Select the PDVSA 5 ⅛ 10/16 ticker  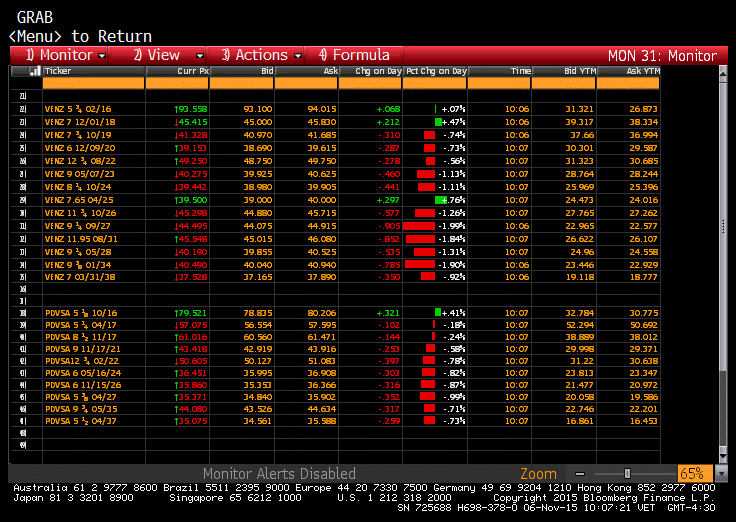click(81, 313)
